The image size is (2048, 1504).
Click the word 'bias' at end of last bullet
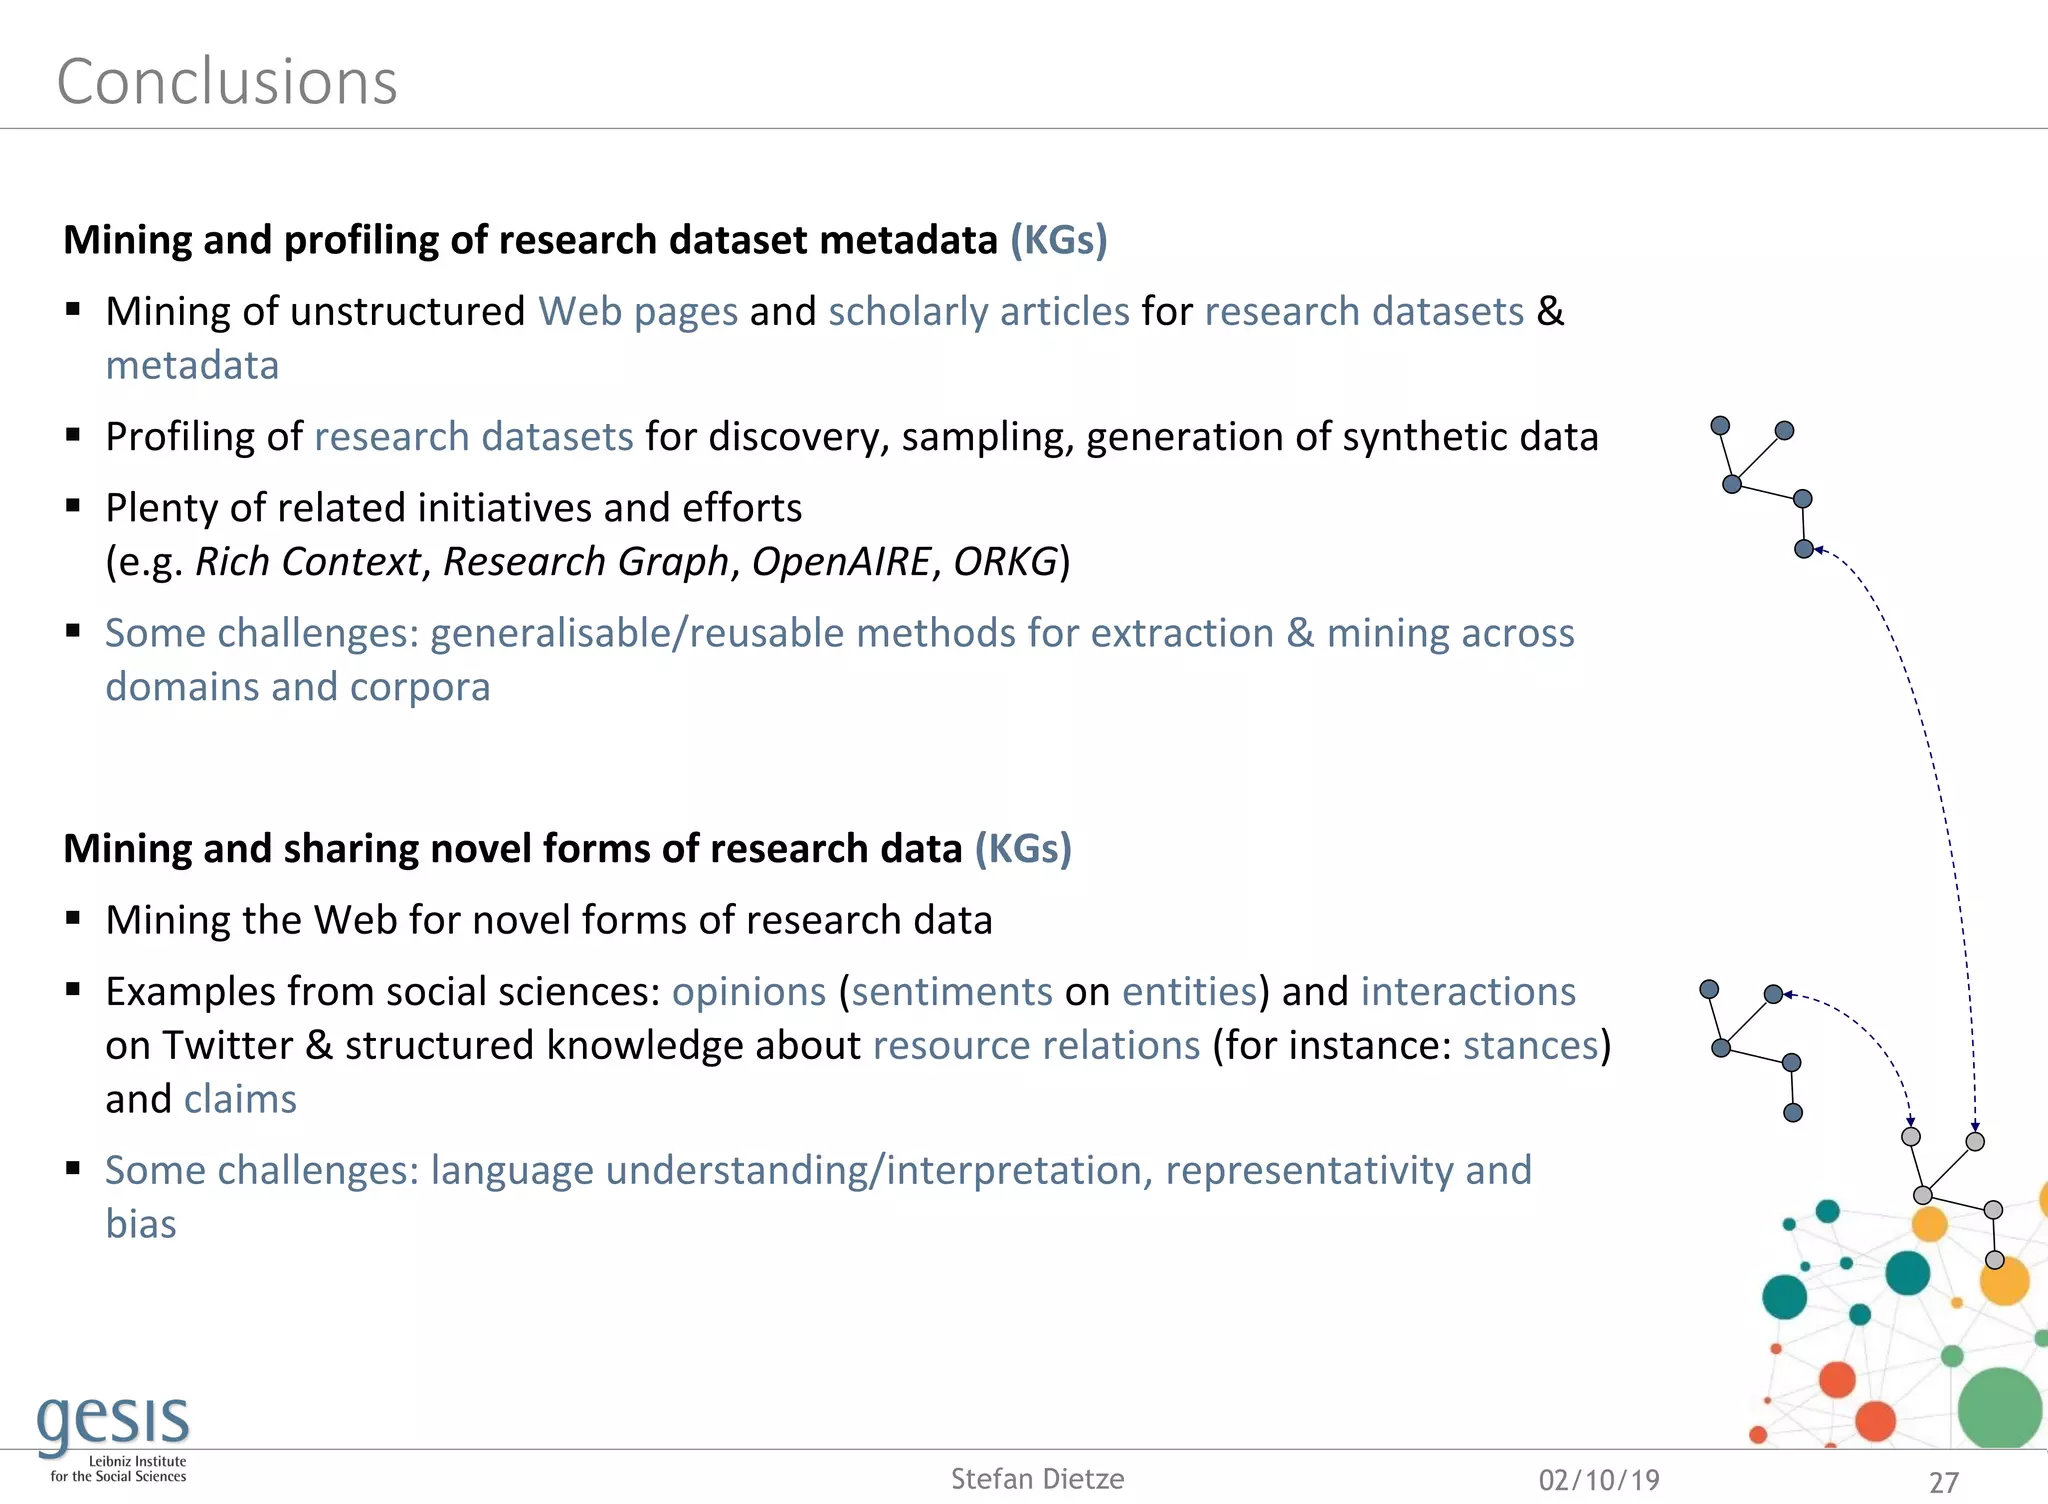pyautogui.click(x=141, y=1224)
